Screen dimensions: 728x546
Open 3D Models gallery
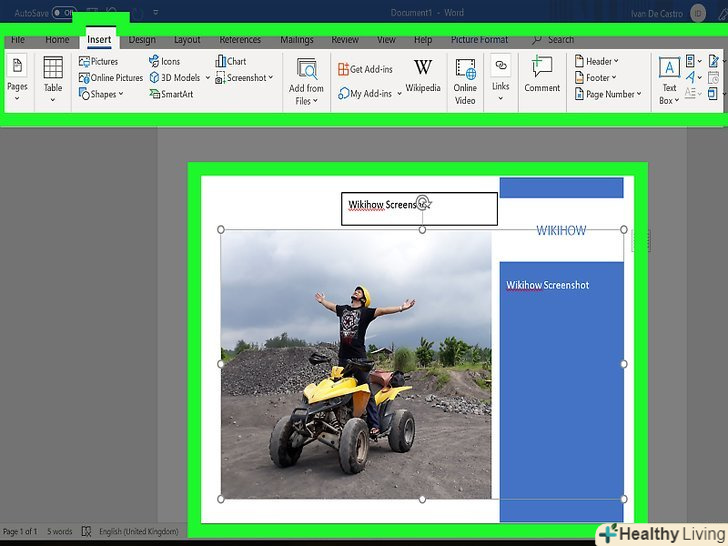pyautogui.click(x=175, y=78)
